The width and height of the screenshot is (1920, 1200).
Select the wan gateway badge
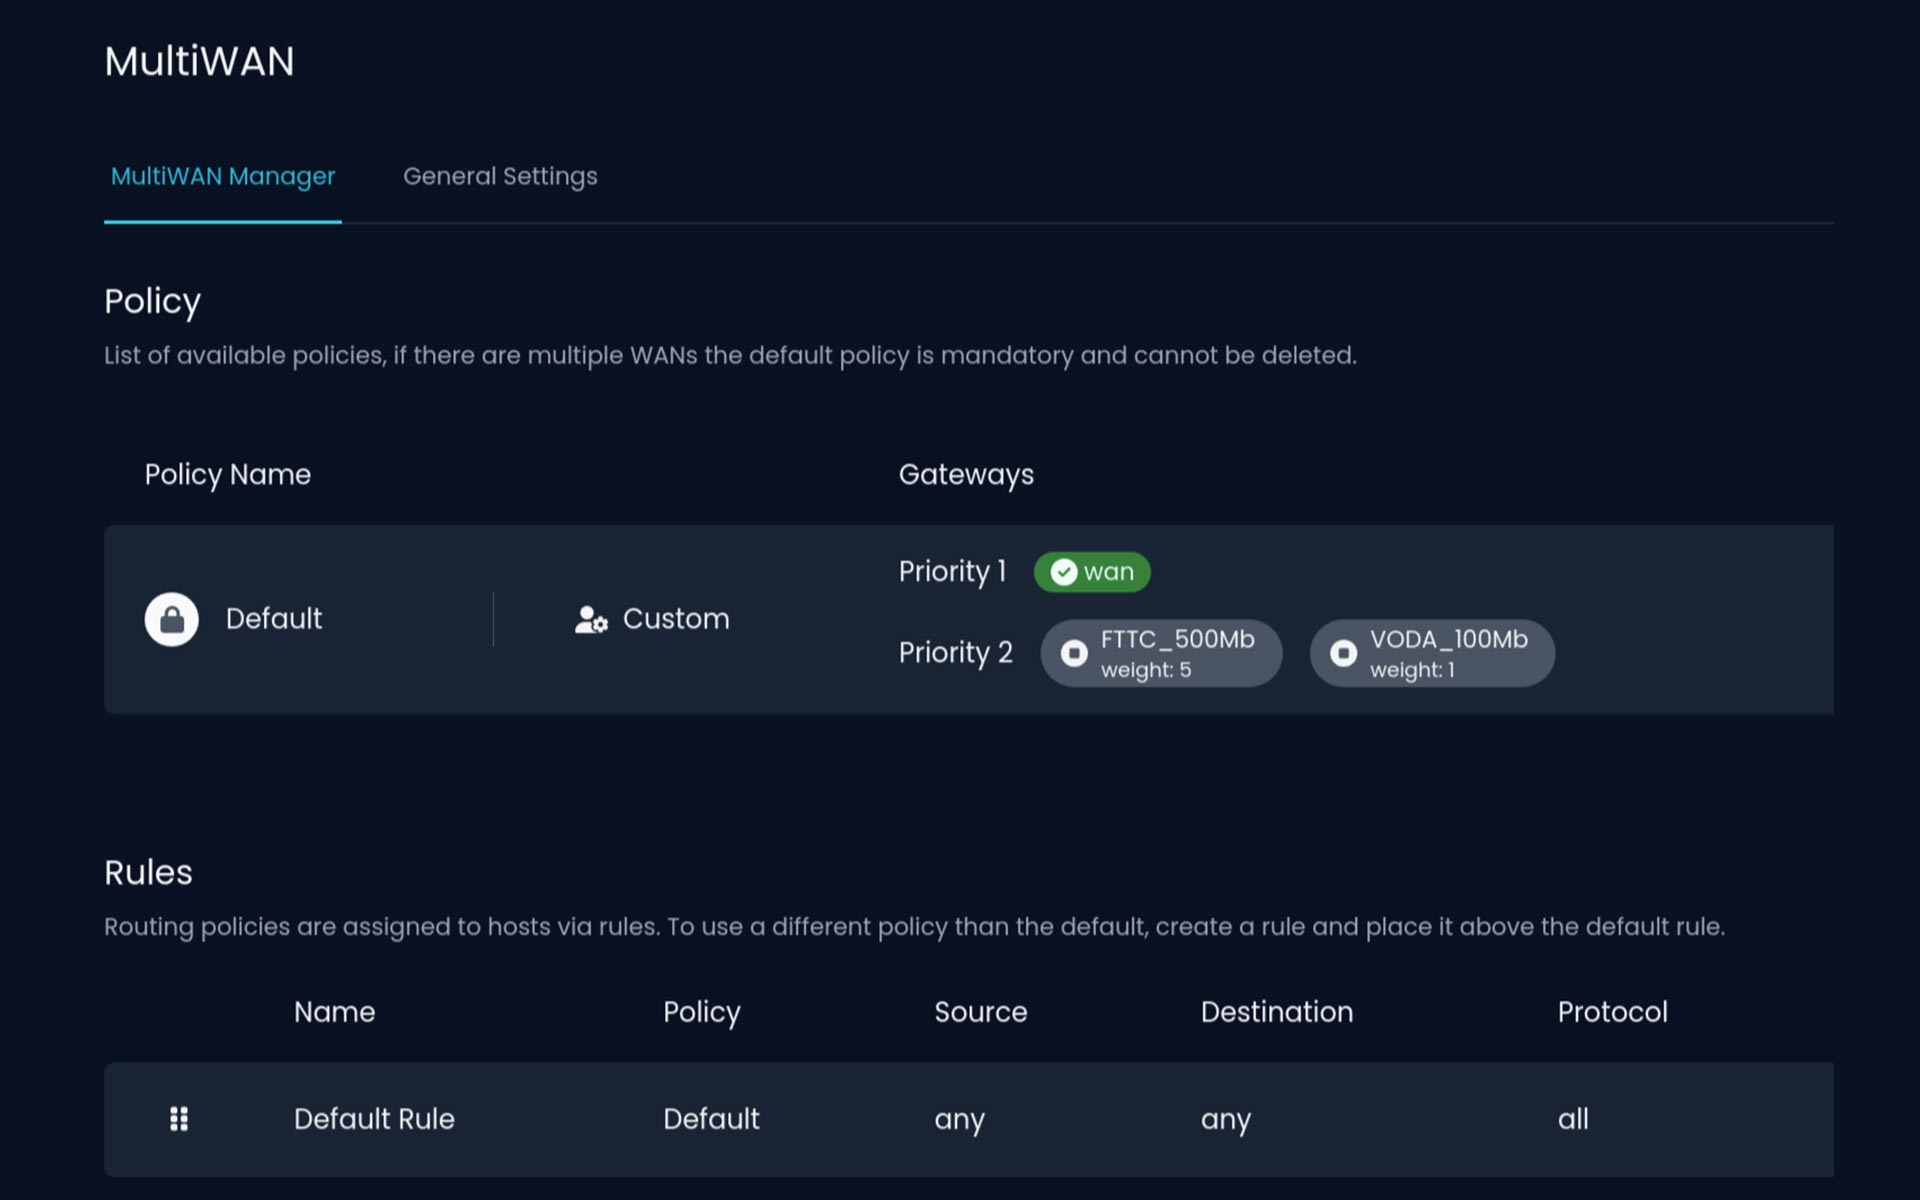point(1092,572)
